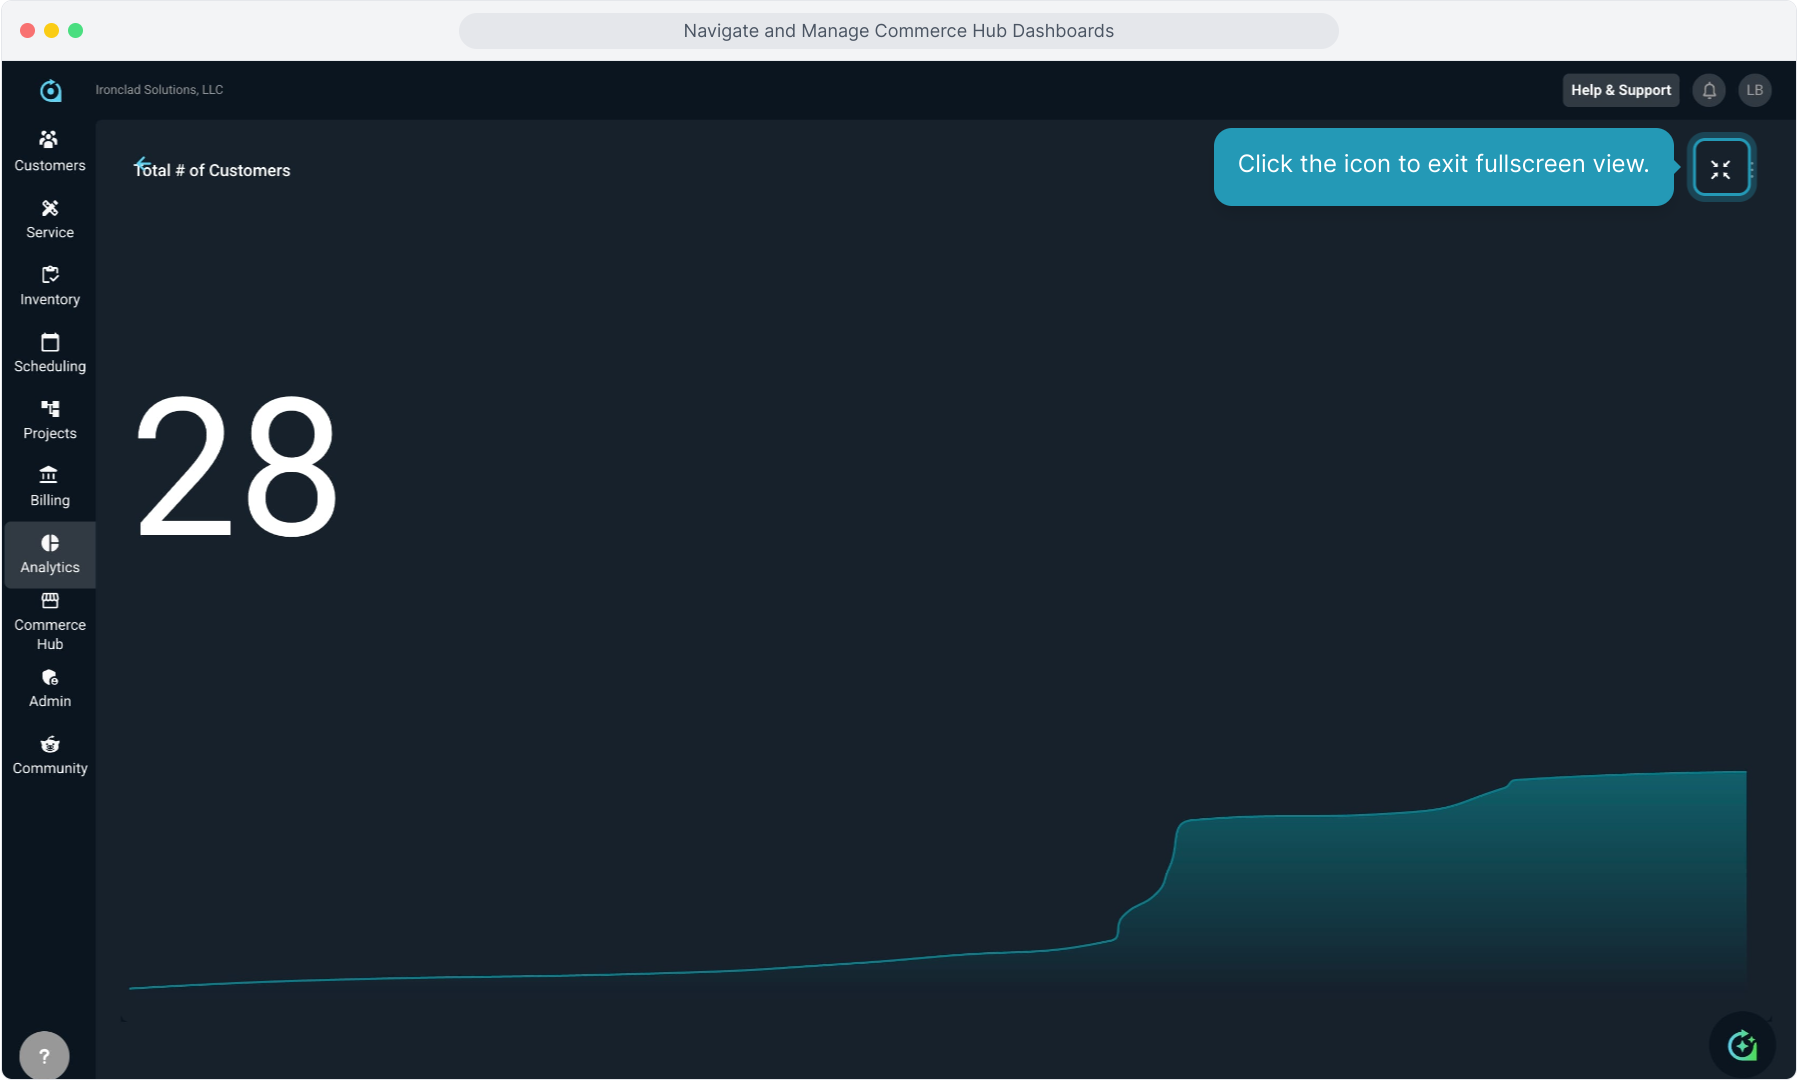Click the question mark help button

(x=44, y=1055)
